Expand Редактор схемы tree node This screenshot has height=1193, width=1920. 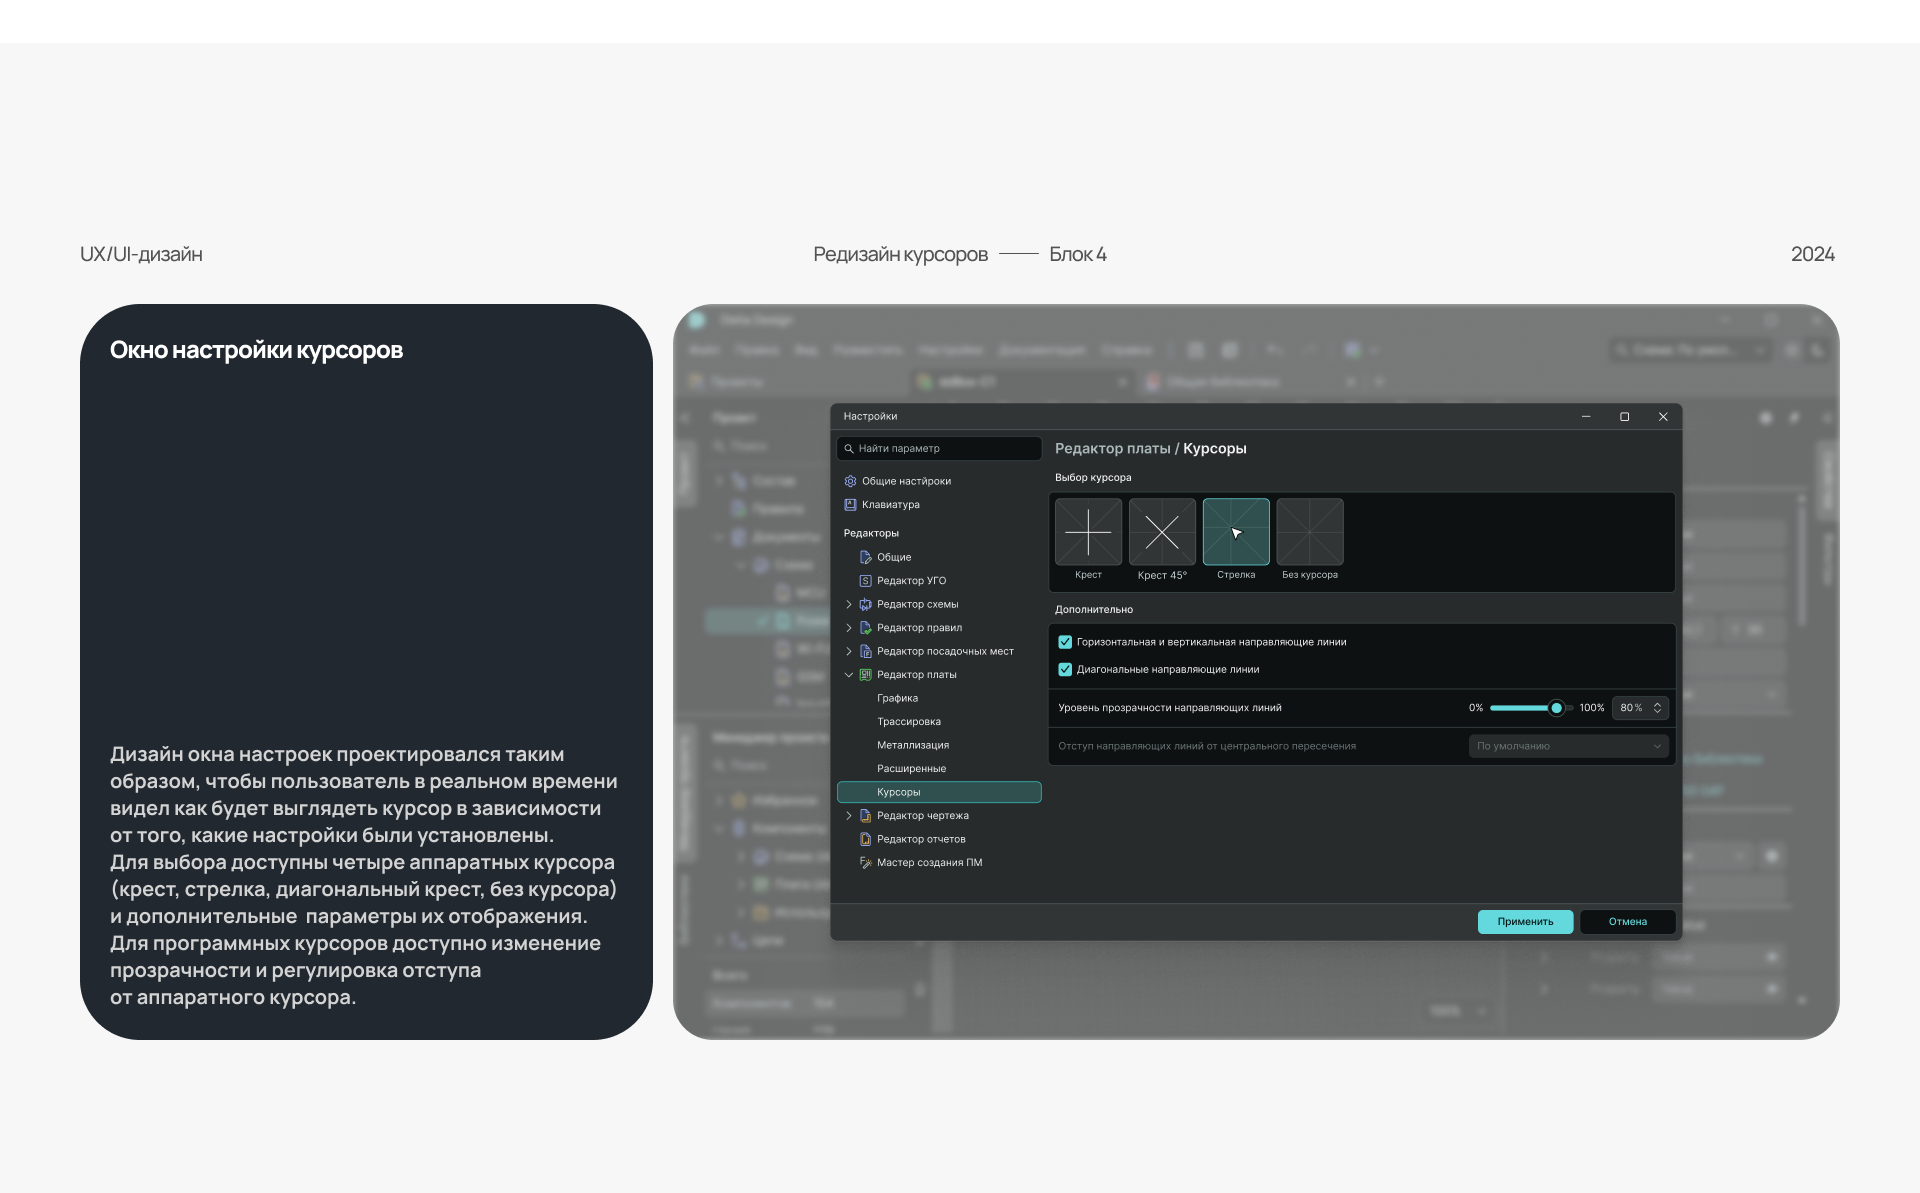[849, 605]
